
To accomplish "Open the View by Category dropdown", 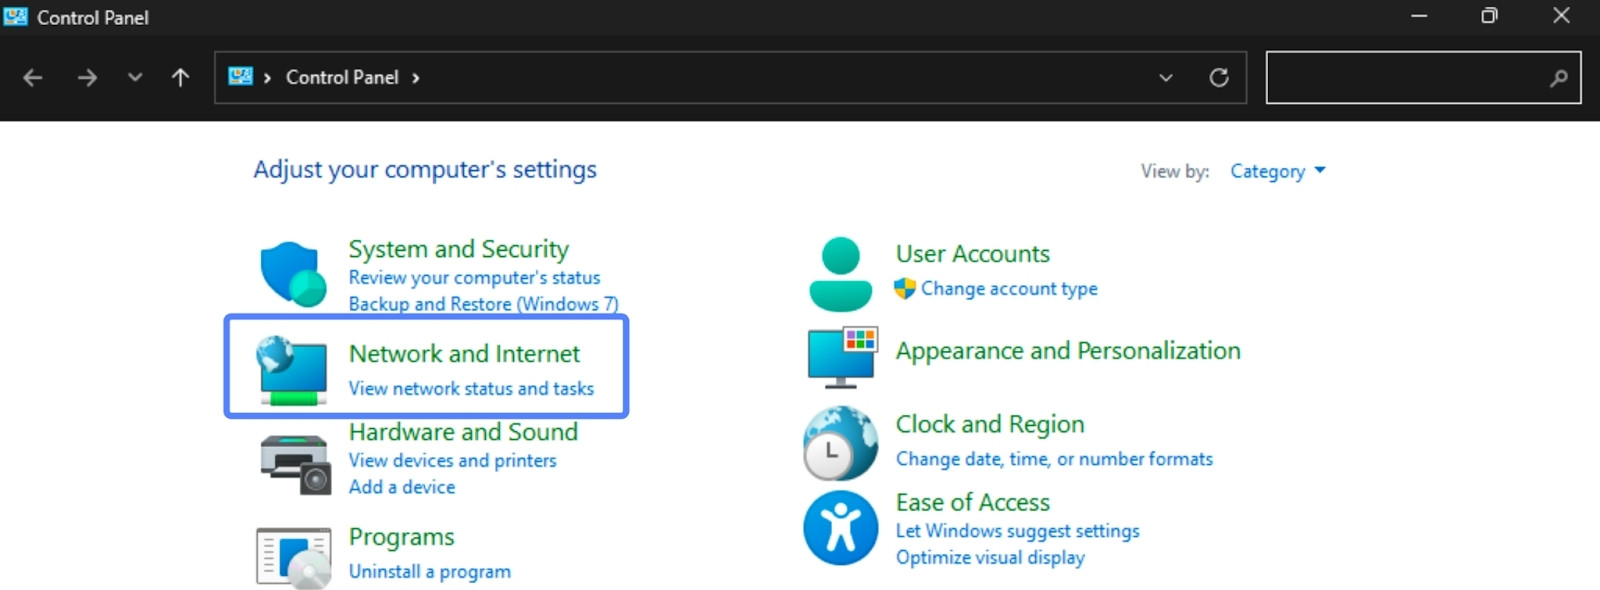I will point(1277,171).
